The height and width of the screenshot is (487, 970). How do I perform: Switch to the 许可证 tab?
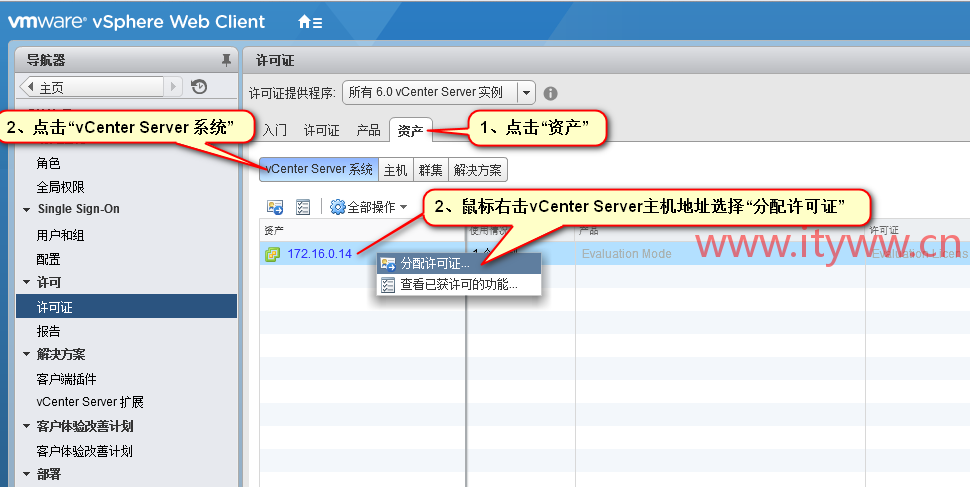pos(322,130)
